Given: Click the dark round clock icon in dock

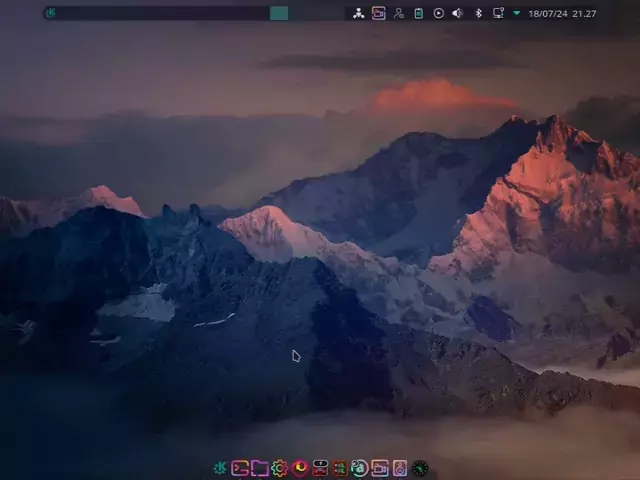Looking at the screenshot, I should point(420,468).
